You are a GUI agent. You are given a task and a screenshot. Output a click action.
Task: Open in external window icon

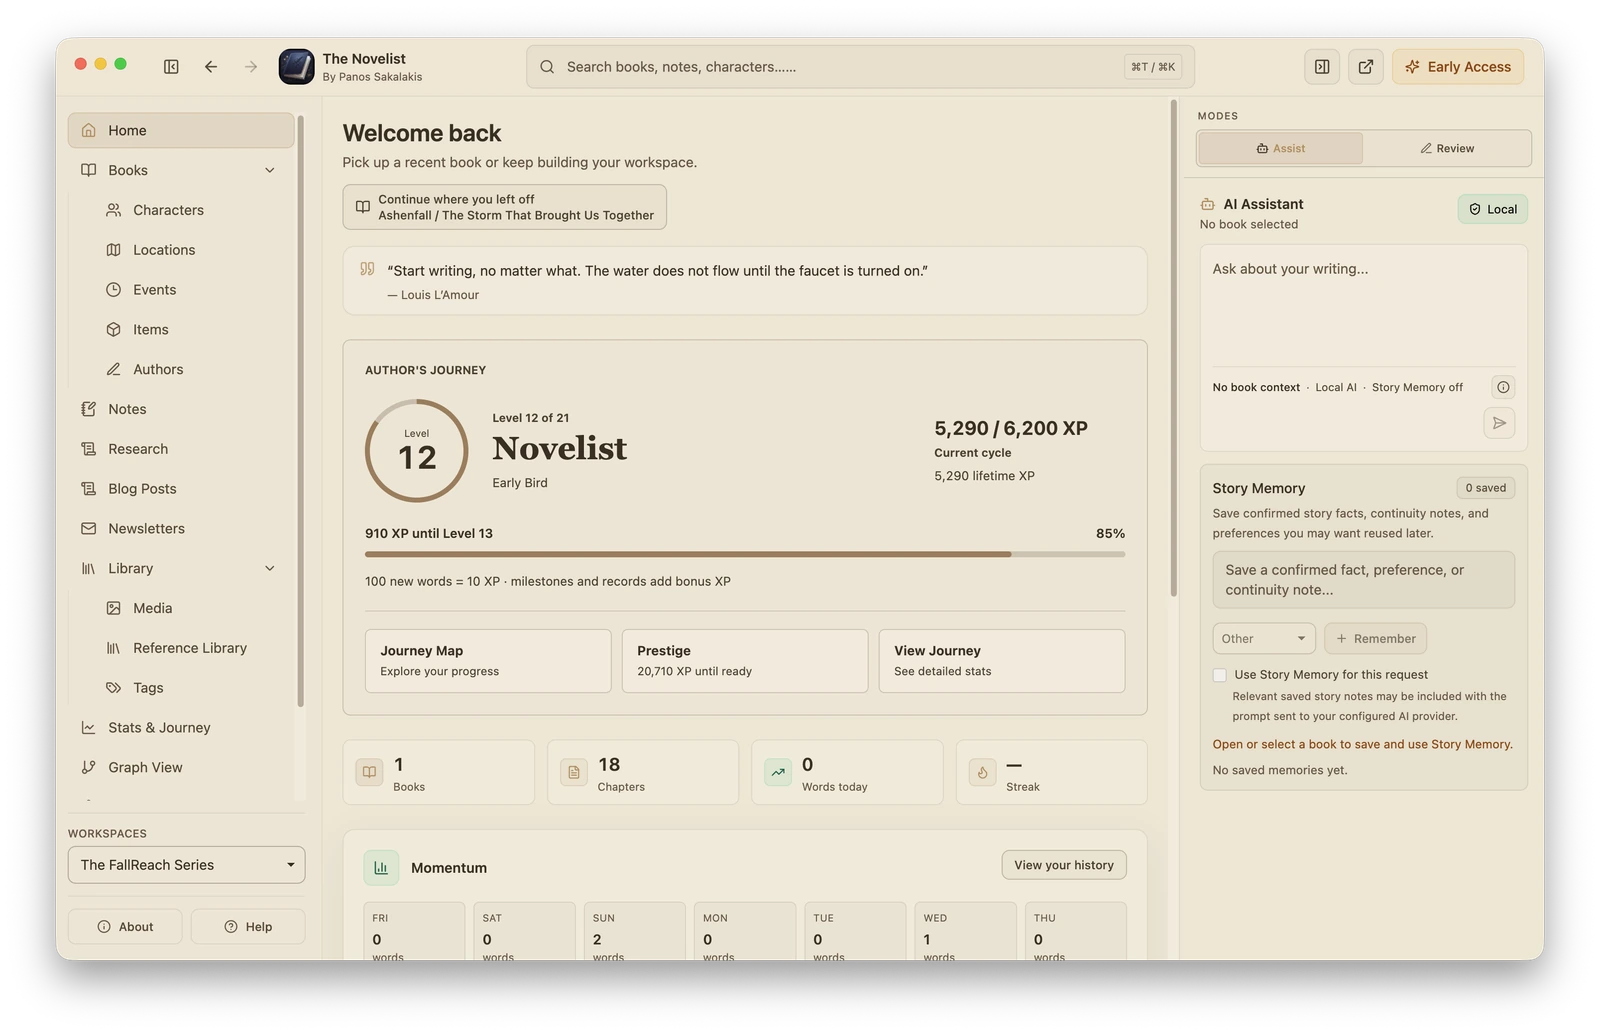click(x=1366, y=67)
